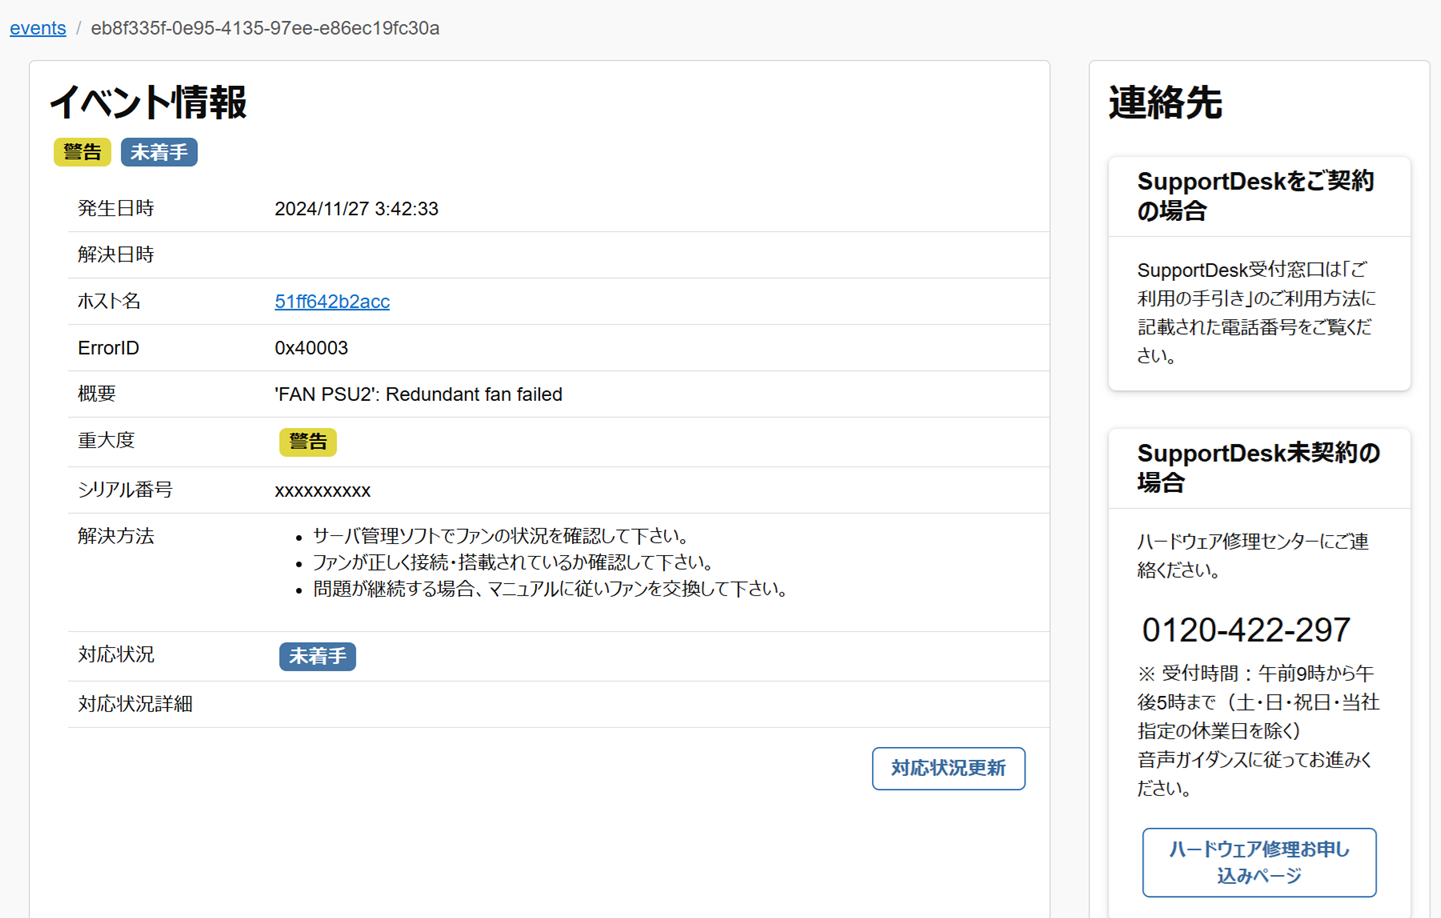Open ハードウェア修理お申し込みページ button
Viewport: 1441px width, 918px height.
point(1258,862)
